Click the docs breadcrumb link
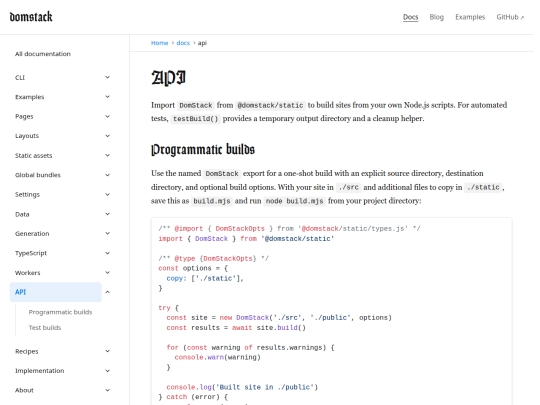Image resolution: width=540 pixels, height=405 pixels. pyautogui.click(x=183, y=43)
